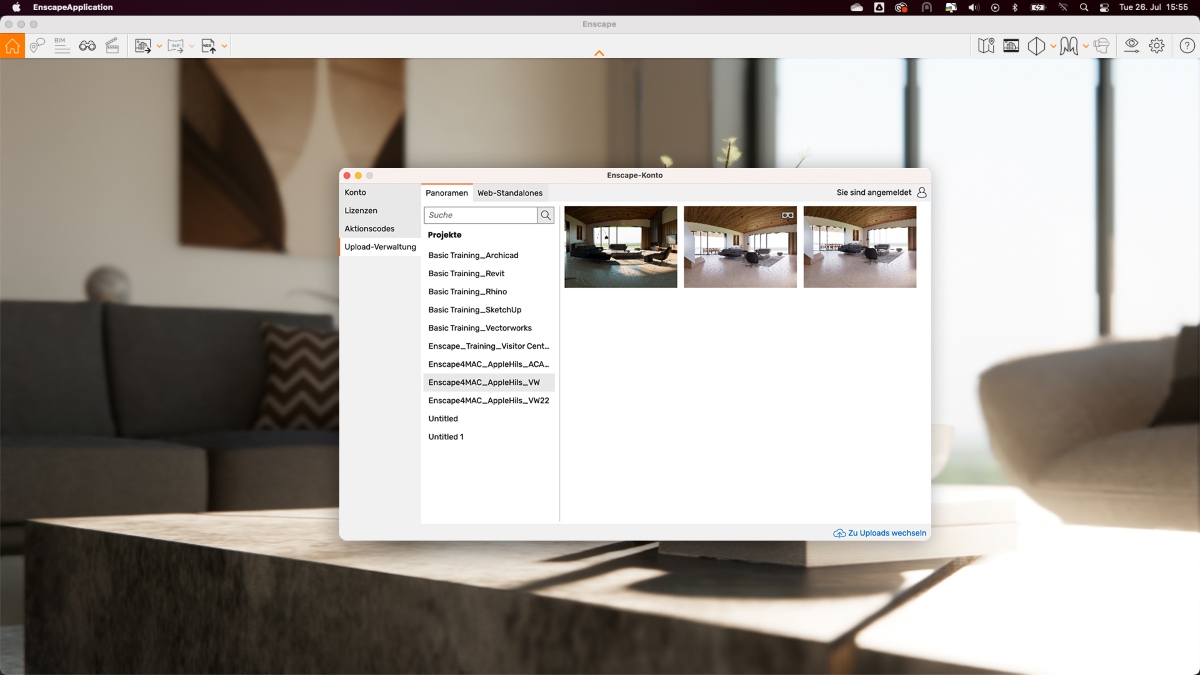Select project Basic Training_SketchUp
Image resolution: width=1200 pixels, height=675 pixels.
(x=489, y=310)
